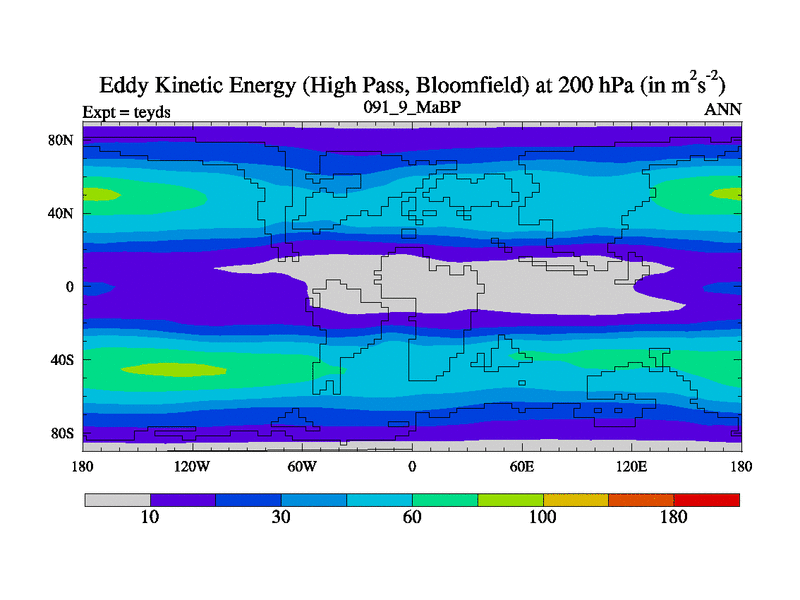Pick the red swatch at colorbar end
800x600 pixels.
[707, 499]
